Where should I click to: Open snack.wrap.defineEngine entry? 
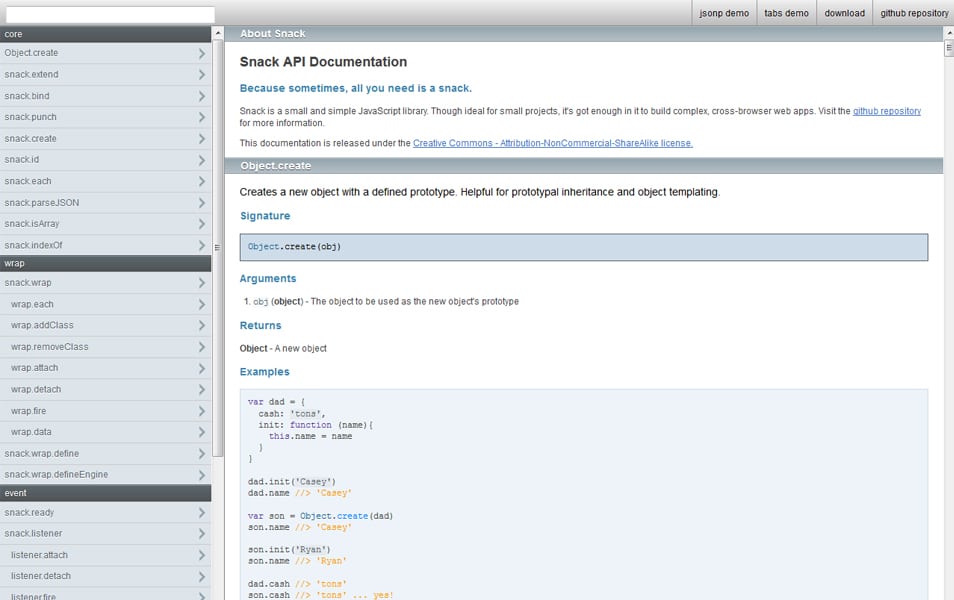(x=106, y=475)
